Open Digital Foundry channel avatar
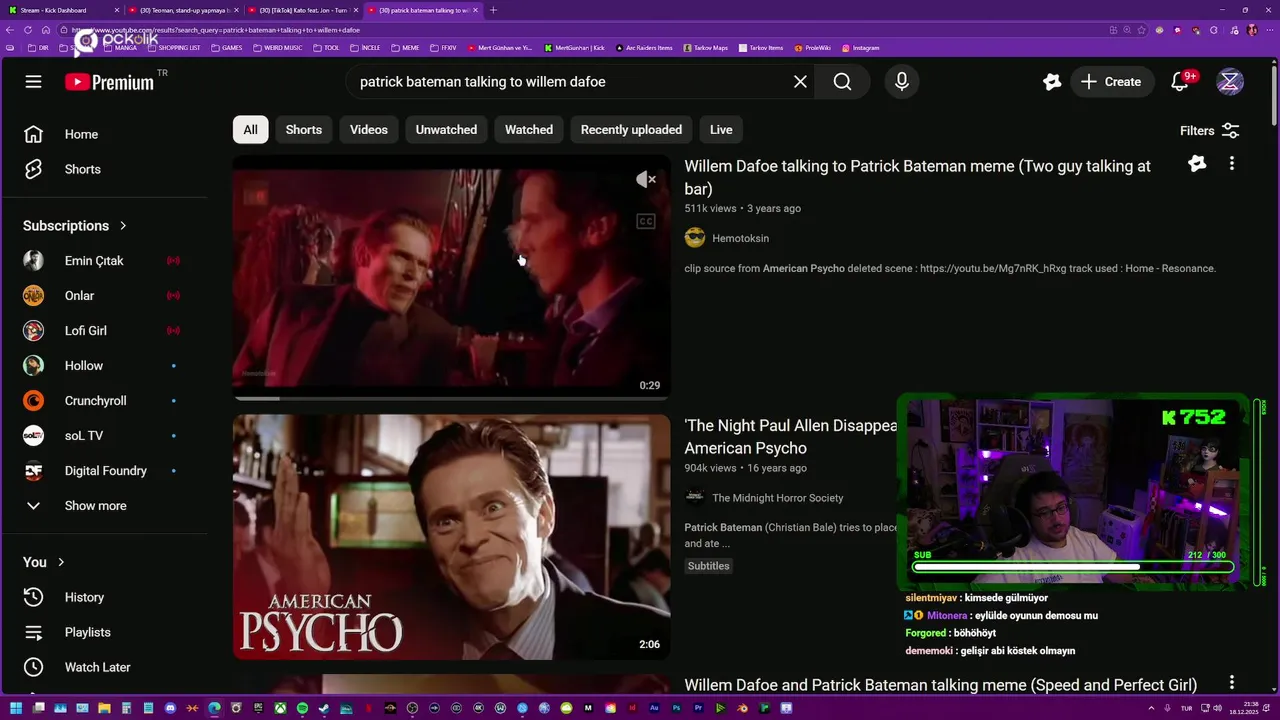This screenshot has width=1280, height=720. 33,471
